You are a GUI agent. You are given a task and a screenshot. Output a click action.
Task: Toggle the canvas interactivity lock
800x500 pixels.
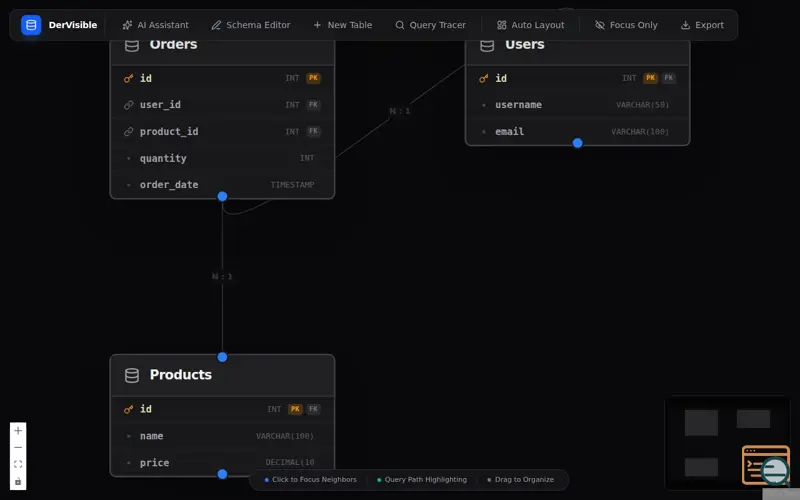pyautogui.click(x=18, y=481)
